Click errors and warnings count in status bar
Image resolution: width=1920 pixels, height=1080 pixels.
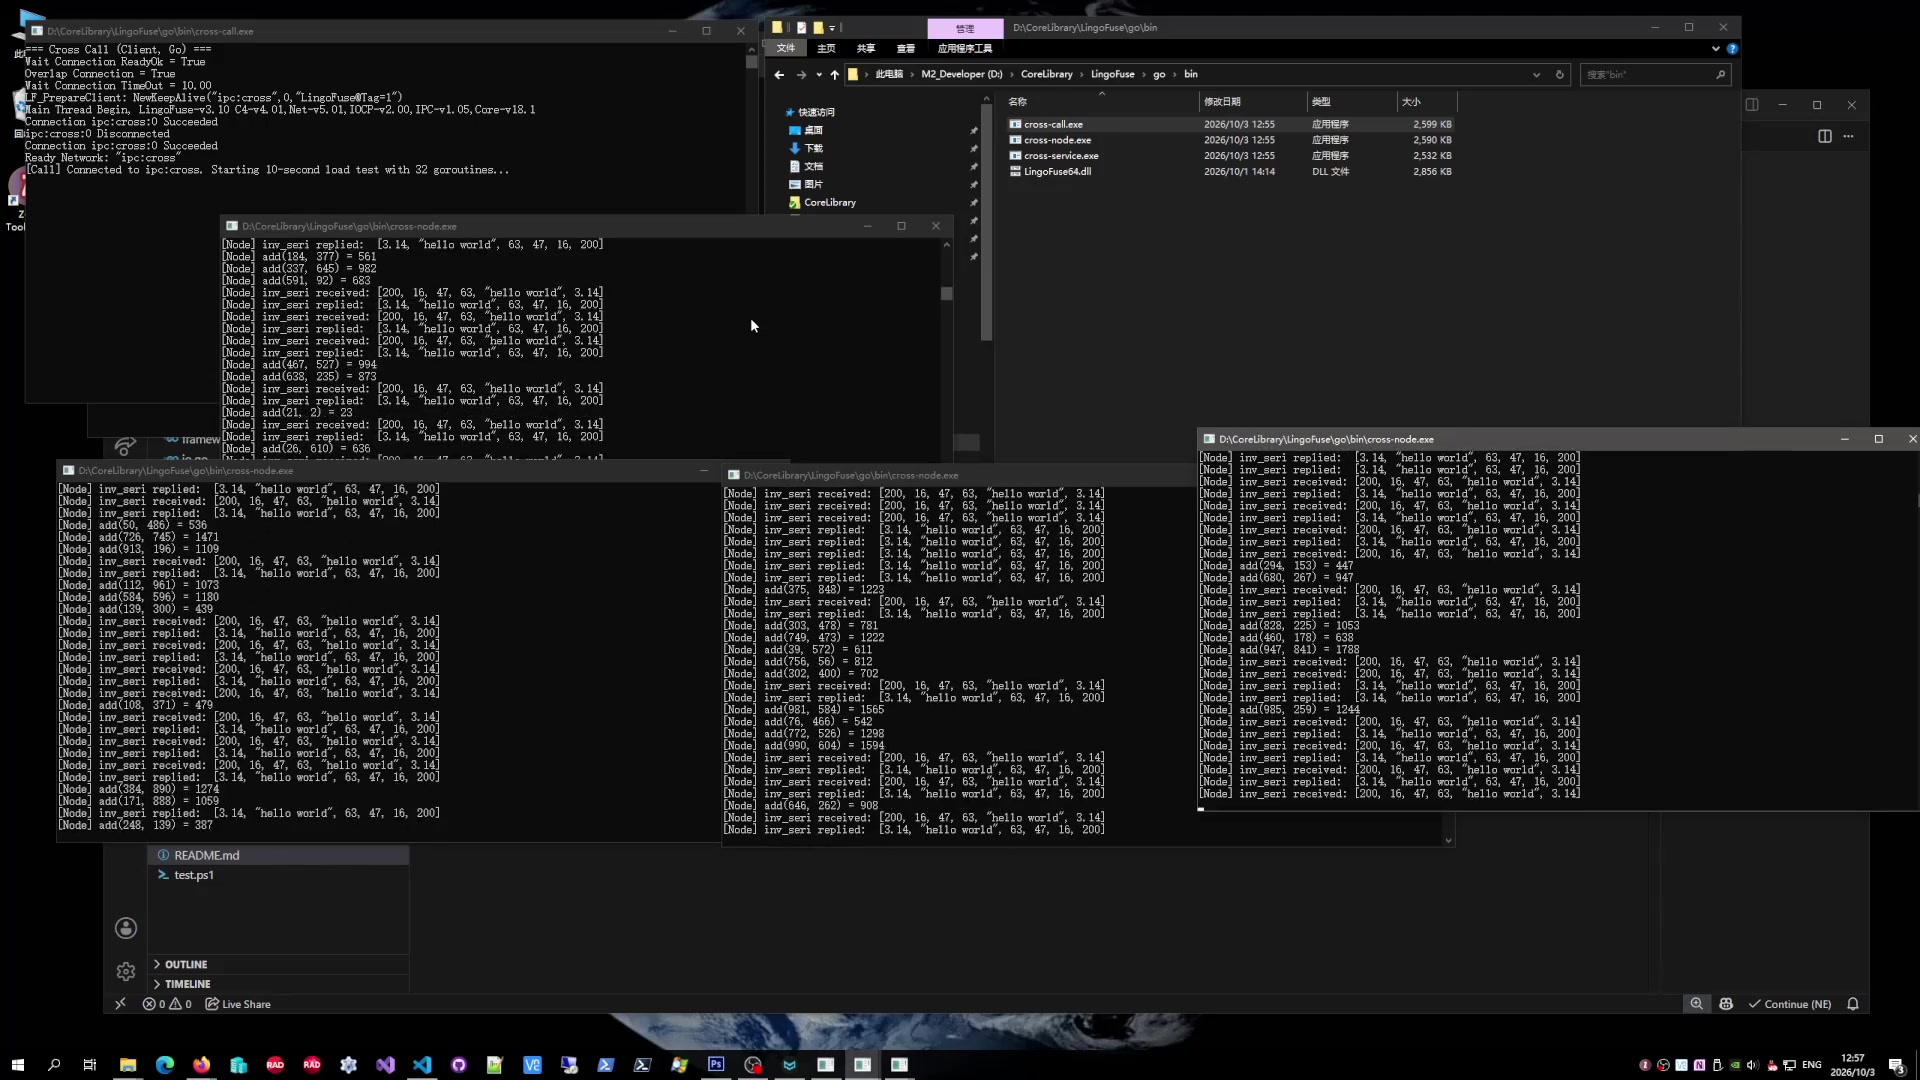[x=167, y=1004]
